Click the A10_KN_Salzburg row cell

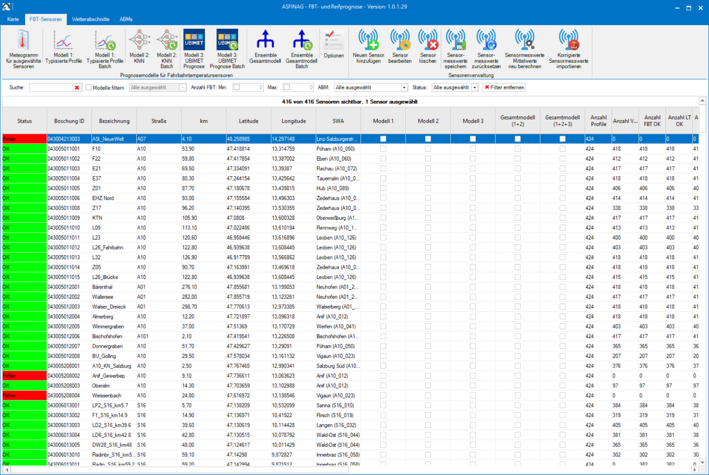tap(114, 366)
